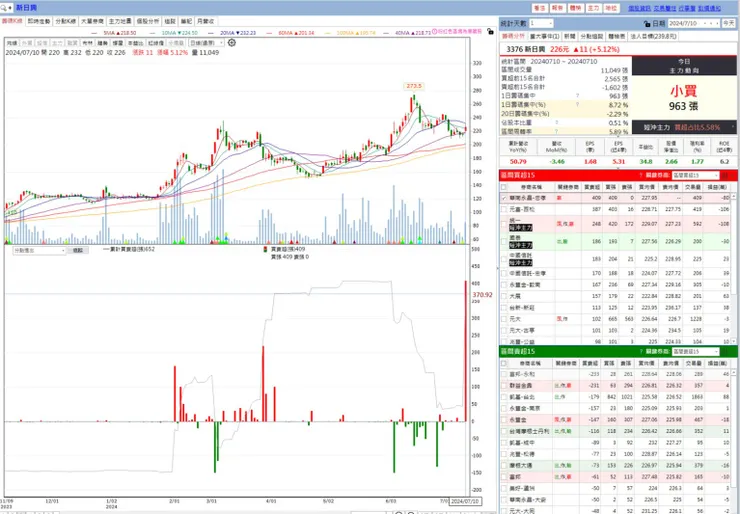The height and width of the screenshot is (514, 740).
Task: Switch to the 個股分析 tab
Action: 148,21
